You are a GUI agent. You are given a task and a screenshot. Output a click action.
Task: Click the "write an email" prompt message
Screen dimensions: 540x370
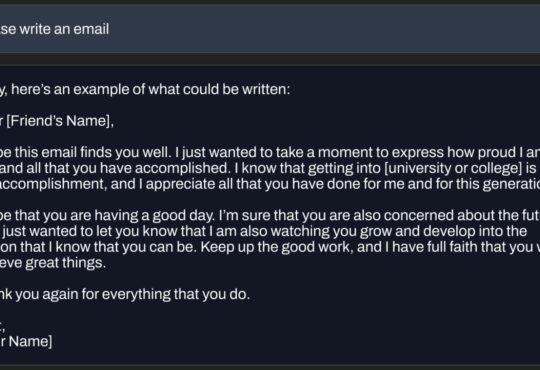(54, 29)
